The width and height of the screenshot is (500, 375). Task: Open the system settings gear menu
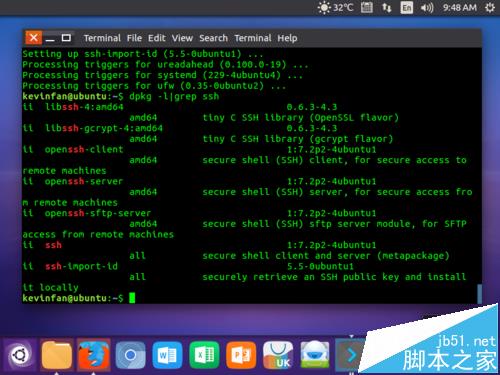click(x=490, y=7)
